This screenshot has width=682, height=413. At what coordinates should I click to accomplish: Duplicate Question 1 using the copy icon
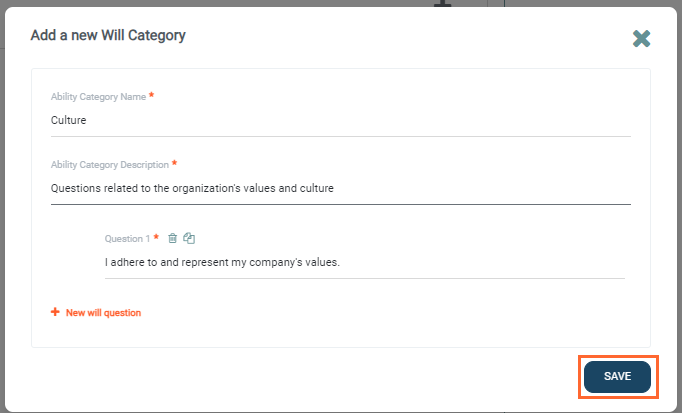189,238
